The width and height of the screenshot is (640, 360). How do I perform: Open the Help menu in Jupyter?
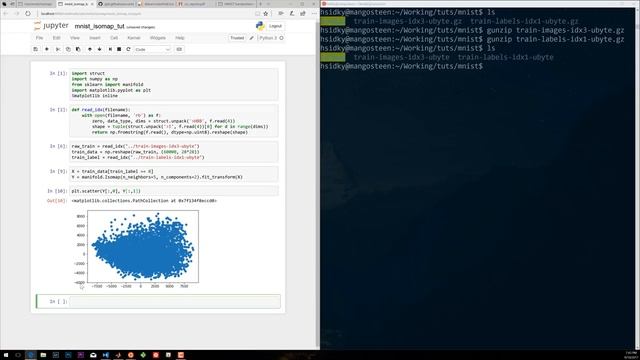point(180,38)
